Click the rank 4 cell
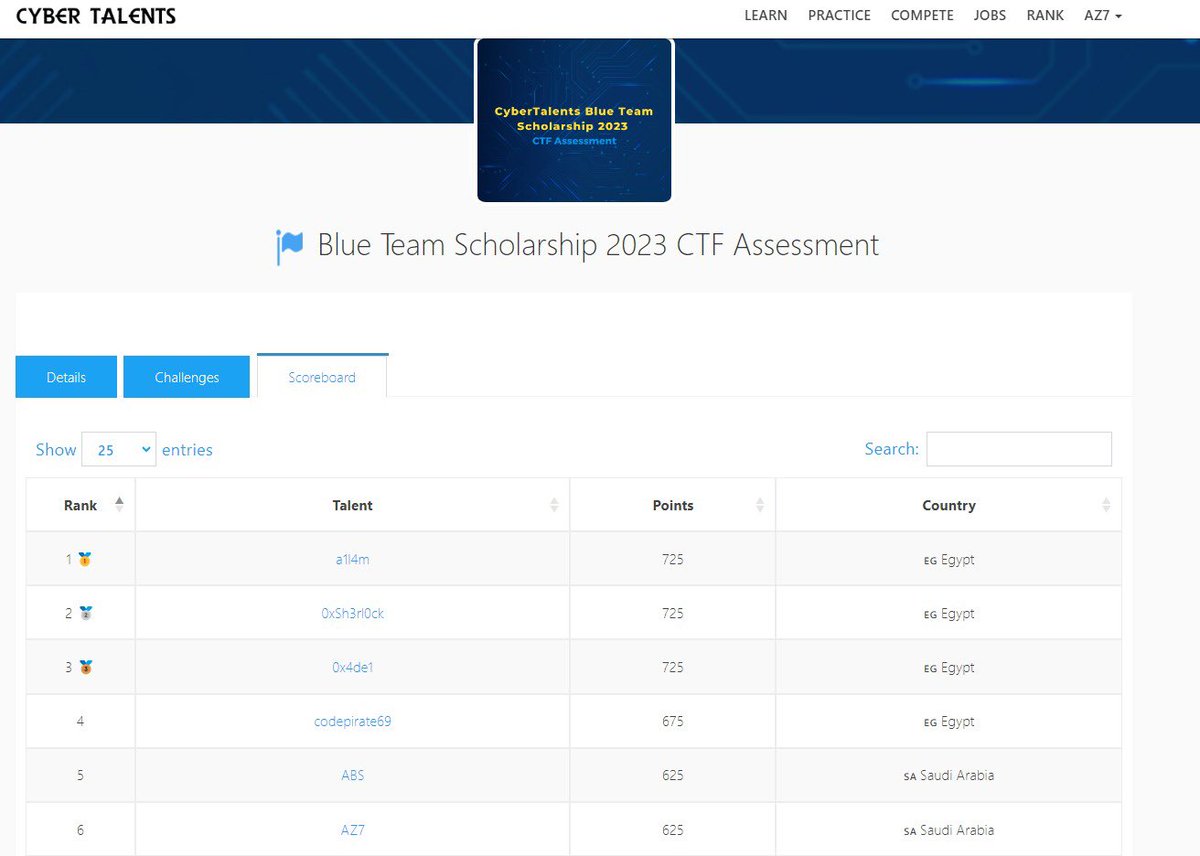The image size is (1200, 856). pos(81,721)
